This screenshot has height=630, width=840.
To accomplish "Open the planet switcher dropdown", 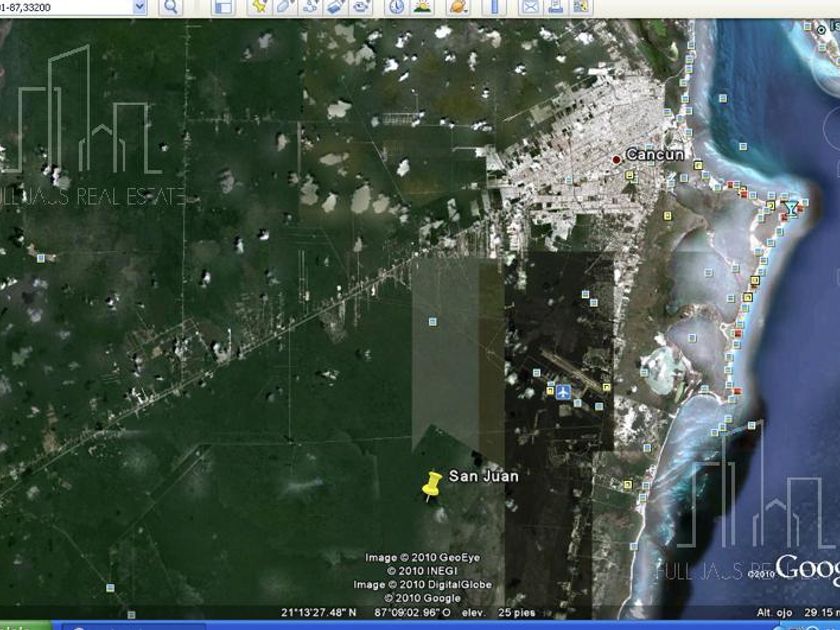I will (x=458, y=6).
